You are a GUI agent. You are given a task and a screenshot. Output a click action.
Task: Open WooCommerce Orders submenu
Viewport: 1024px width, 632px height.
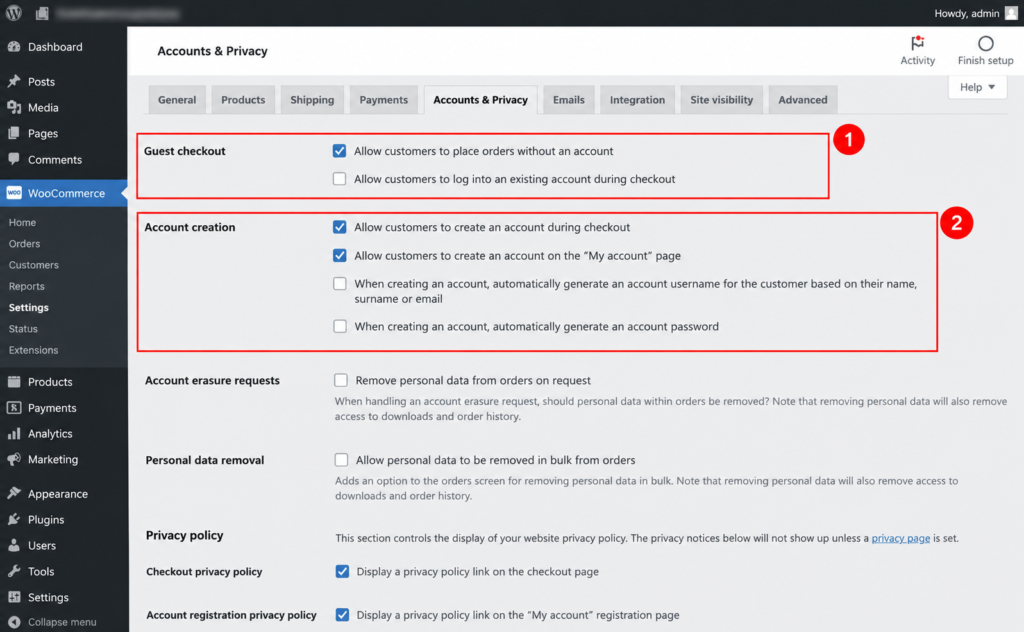coord(24,244)
